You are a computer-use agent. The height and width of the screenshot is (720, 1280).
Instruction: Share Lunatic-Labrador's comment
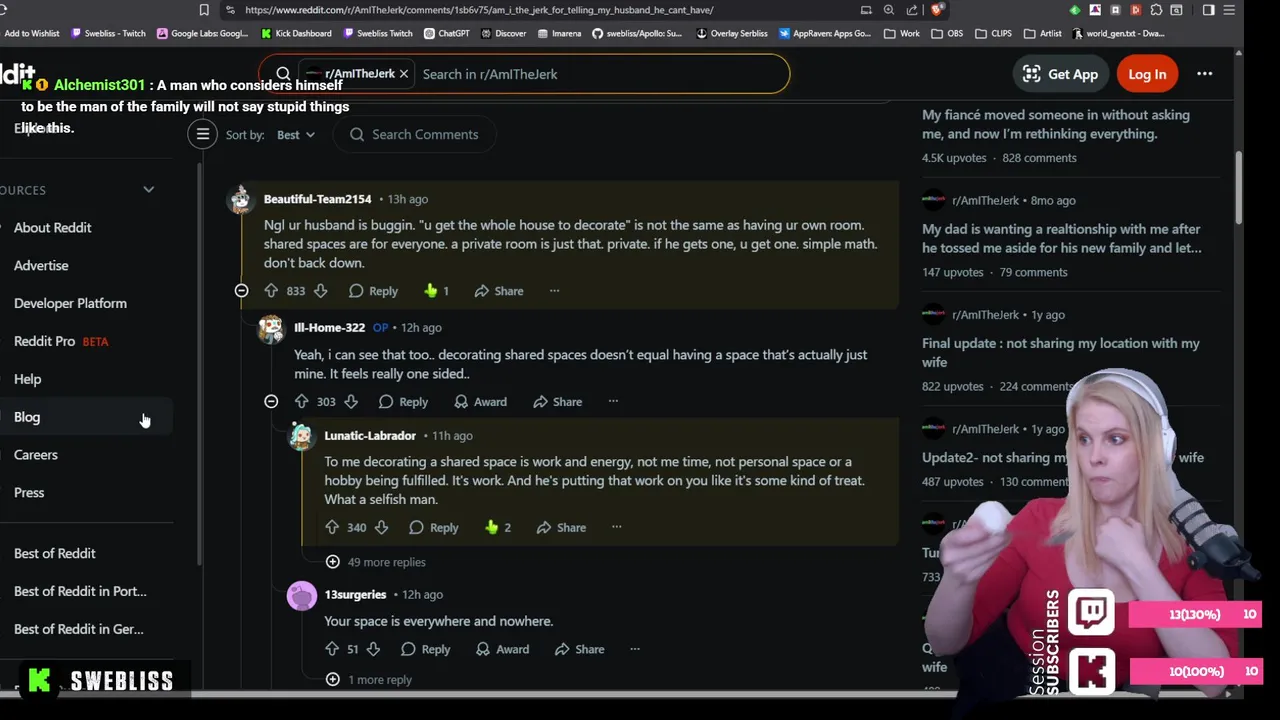[x=561, y=528]
